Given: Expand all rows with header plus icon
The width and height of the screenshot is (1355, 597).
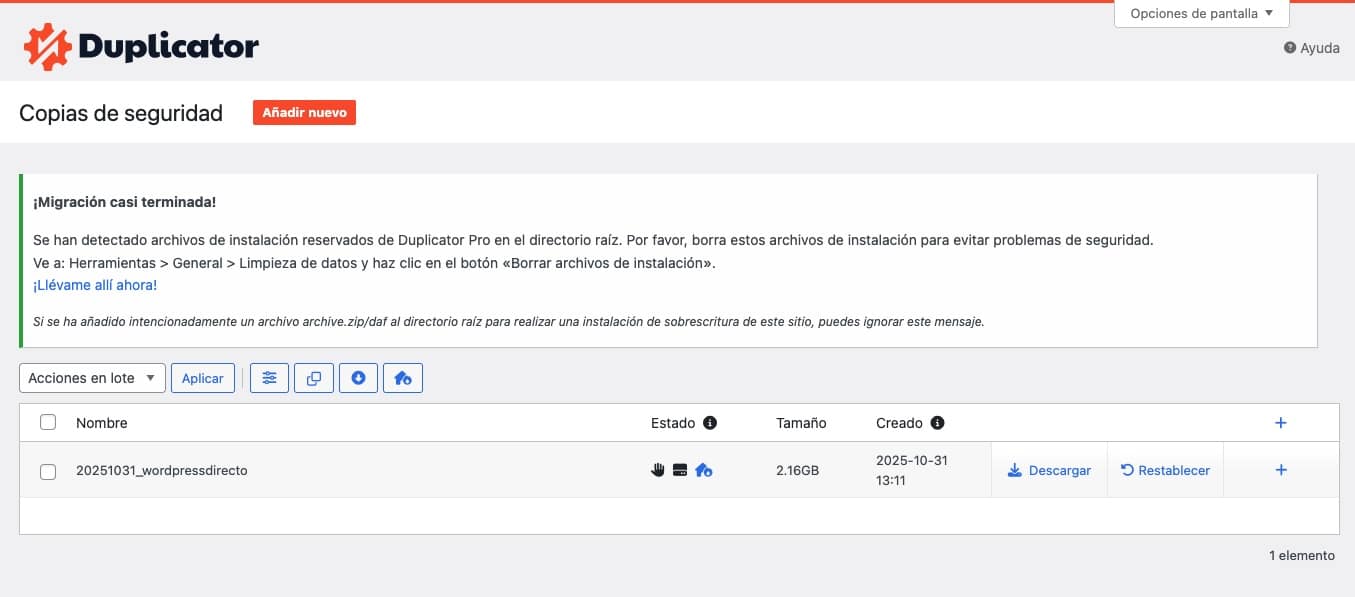Looking at the screenshot, I should pos(1281,423).
